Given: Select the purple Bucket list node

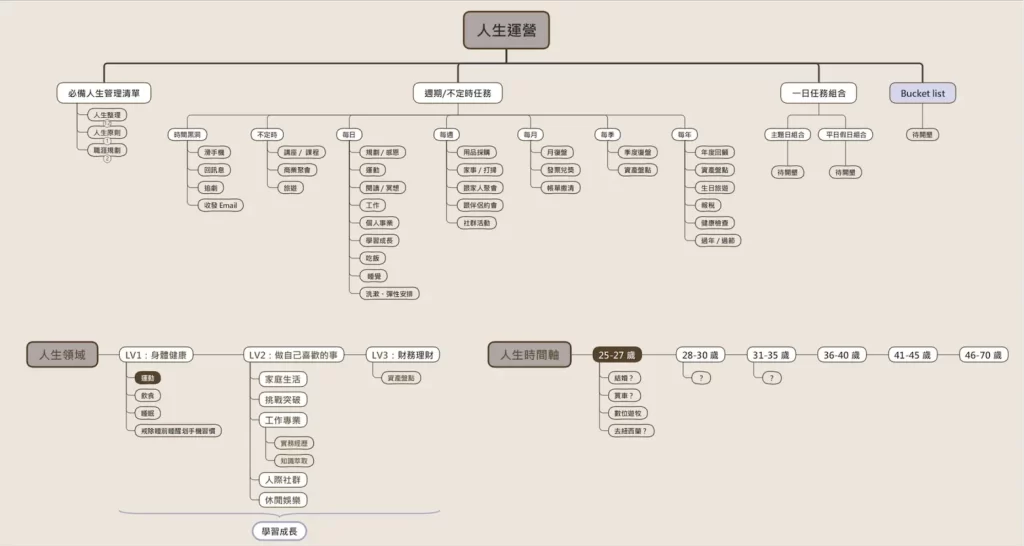Looking at the screenshot, I should click(922, 93).
